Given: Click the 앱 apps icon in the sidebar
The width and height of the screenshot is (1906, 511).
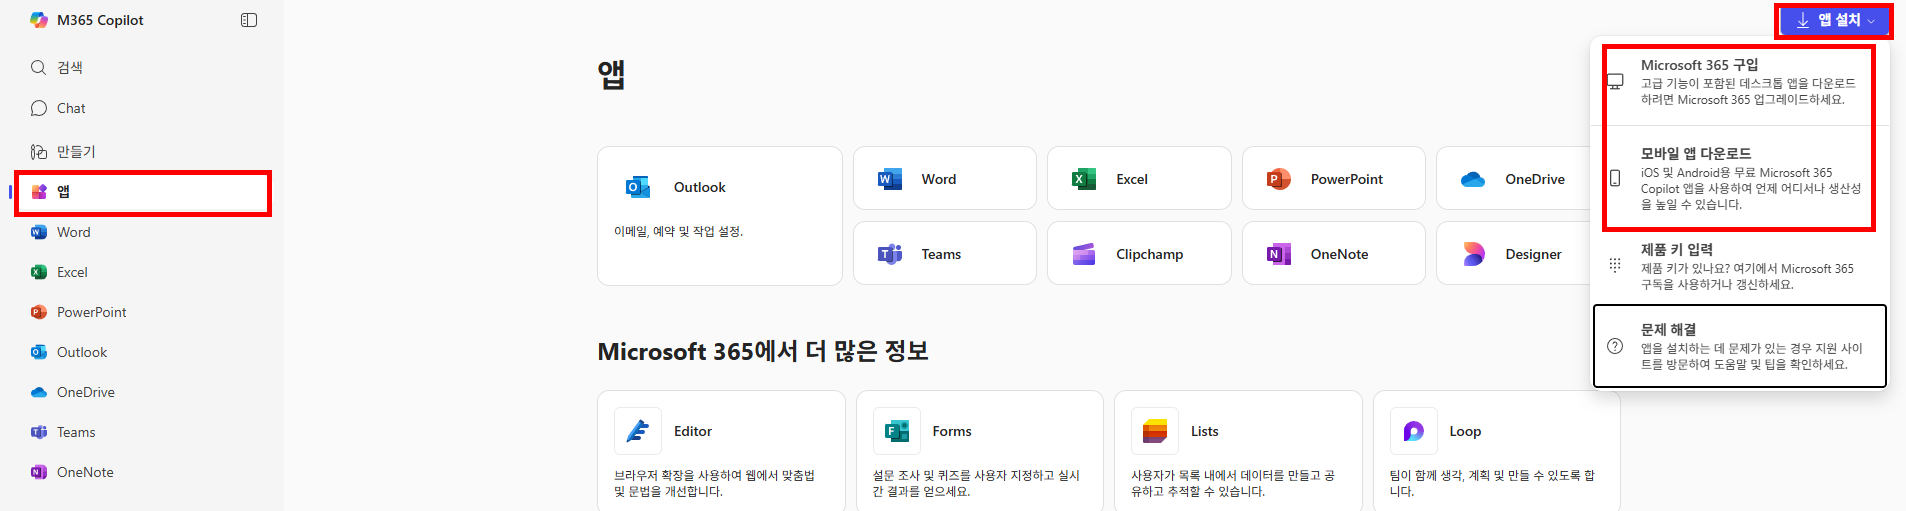Looking at the screenshot, I should click(x=39, y=192).
